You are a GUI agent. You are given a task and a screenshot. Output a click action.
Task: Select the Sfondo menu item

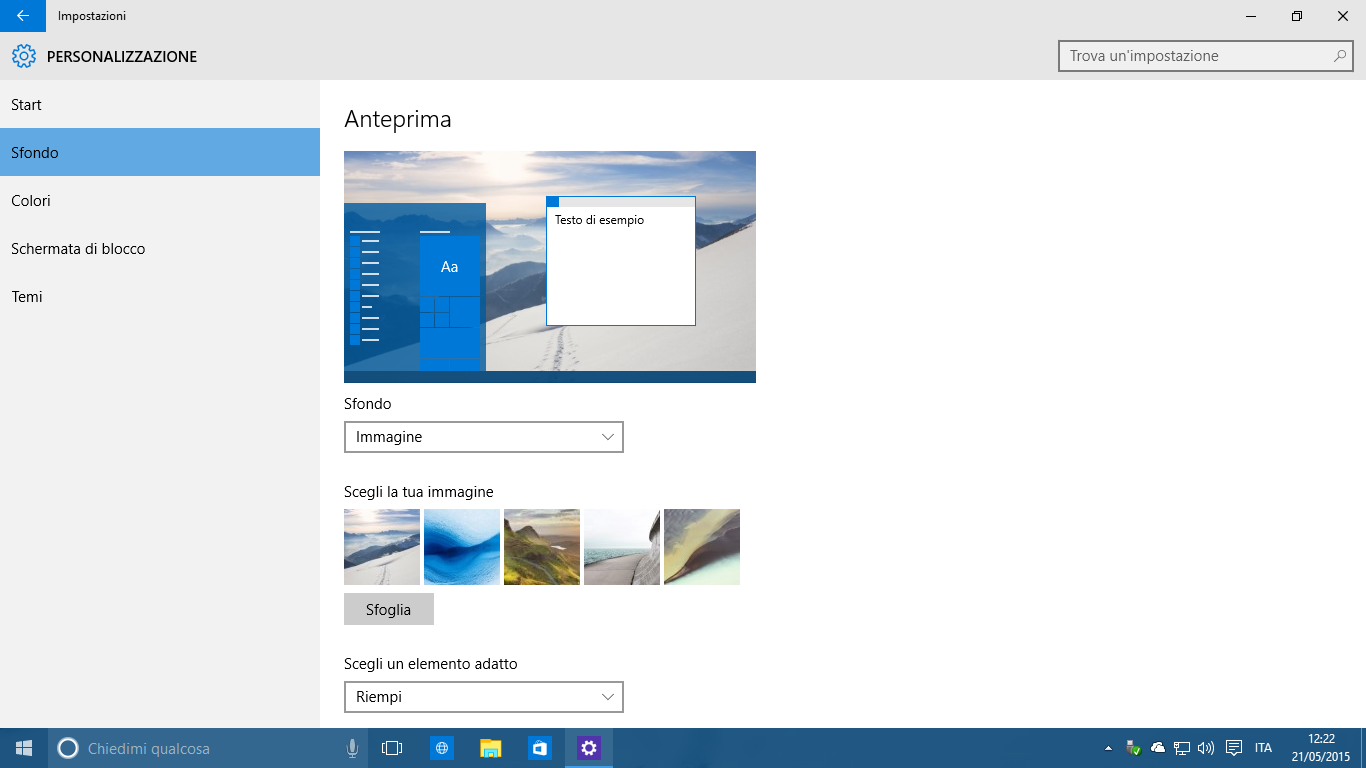coord(160,153)
